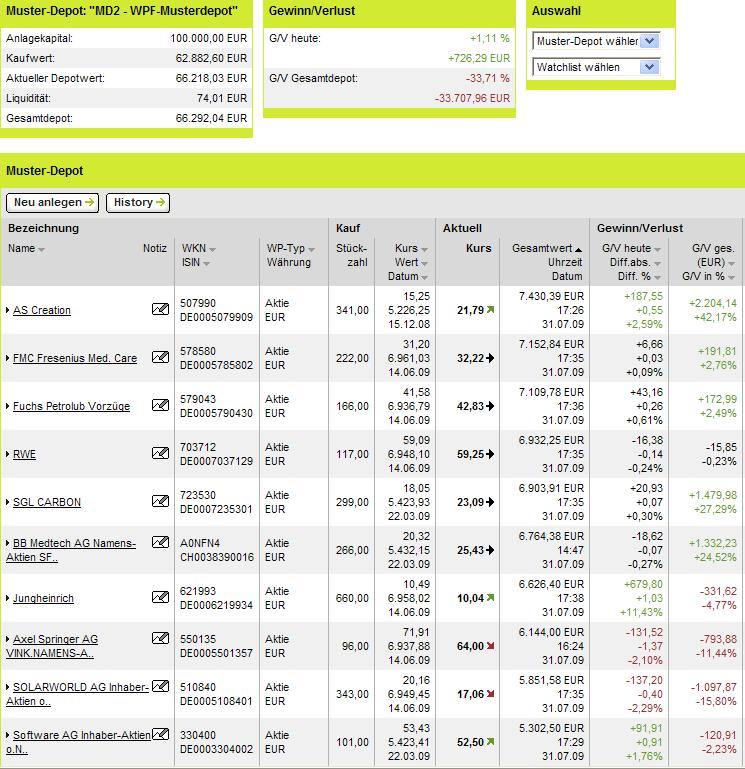Click the black trend arrow beside 25,43
The image size is (745, 769).
pyautogui.click(x=490, y=550)
